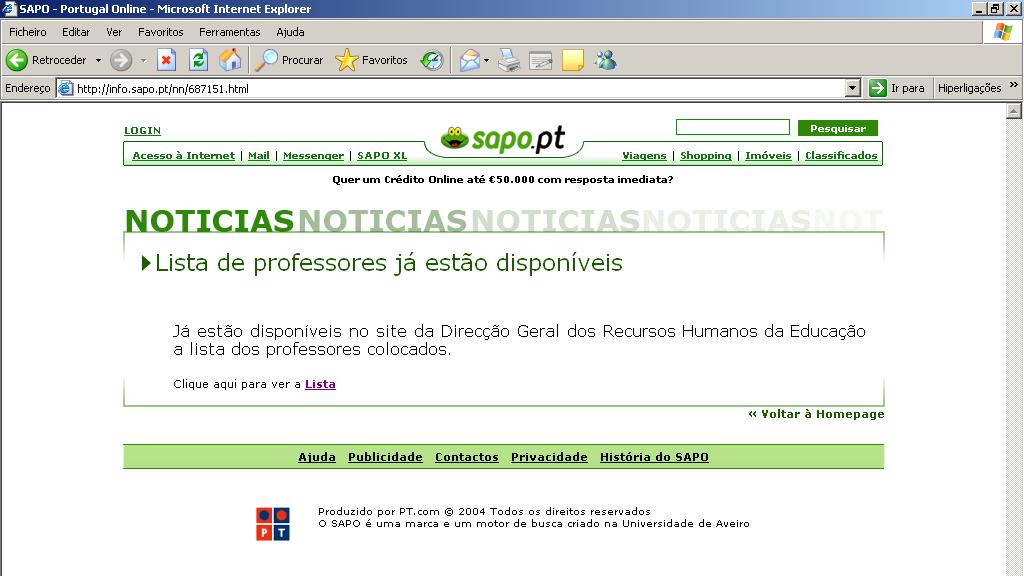Click the SAPO search input field
1024x576 pixels.
733,127
